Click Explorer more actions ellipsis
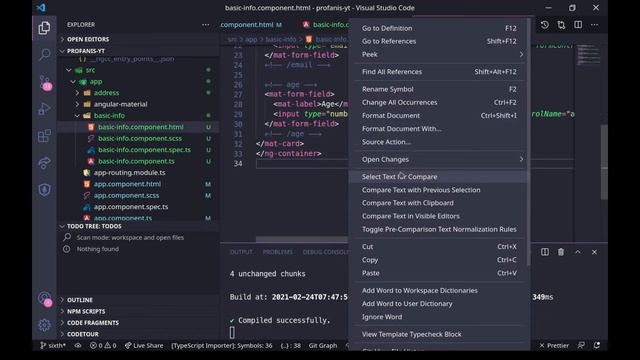The height and width of the screenshot is (360, 640). 206,24
